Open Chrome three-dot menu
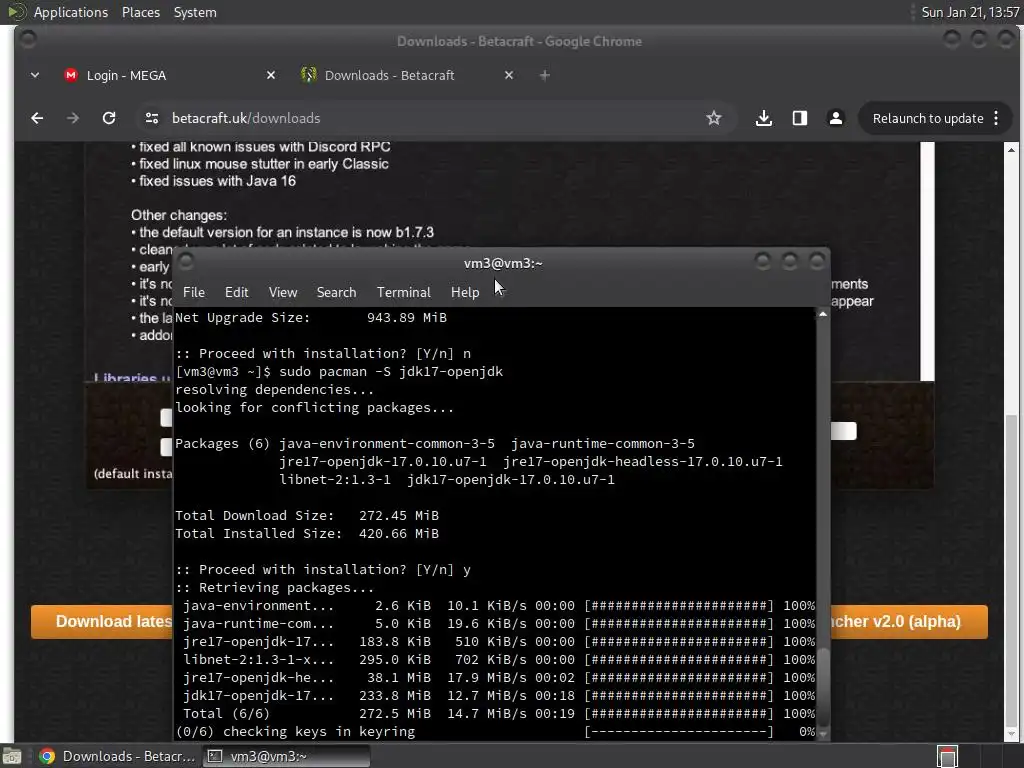 pyautogui.click(x=996, y=118)
